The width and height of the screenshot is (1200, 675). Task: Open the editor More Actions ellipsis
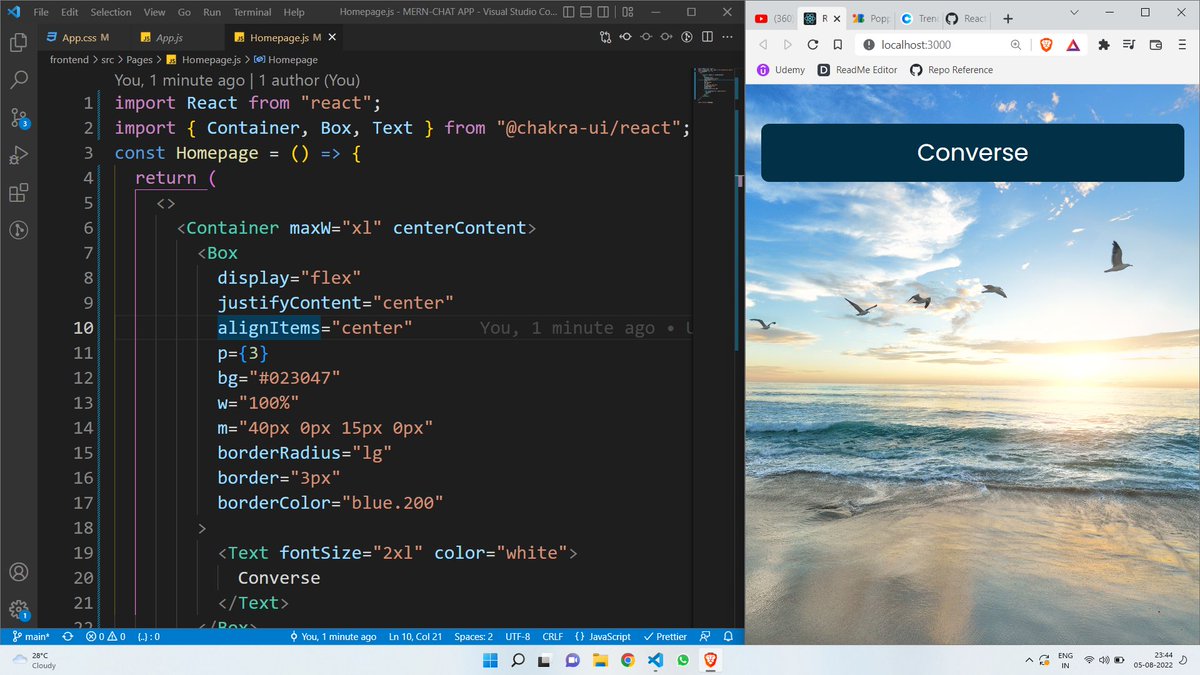click(727, 37)
